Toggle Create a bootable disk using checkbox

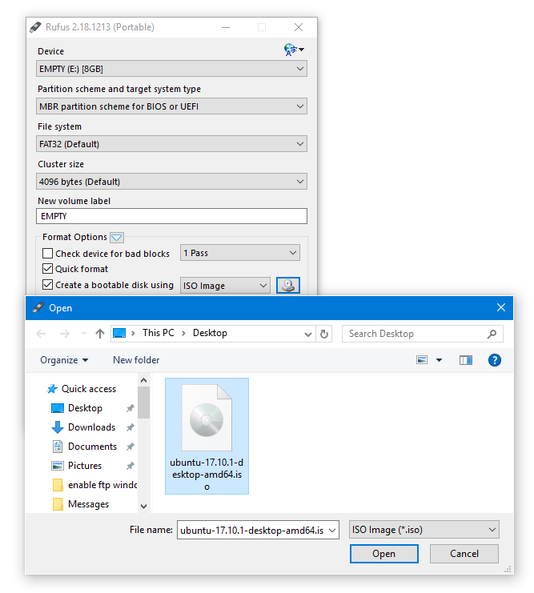48,285
